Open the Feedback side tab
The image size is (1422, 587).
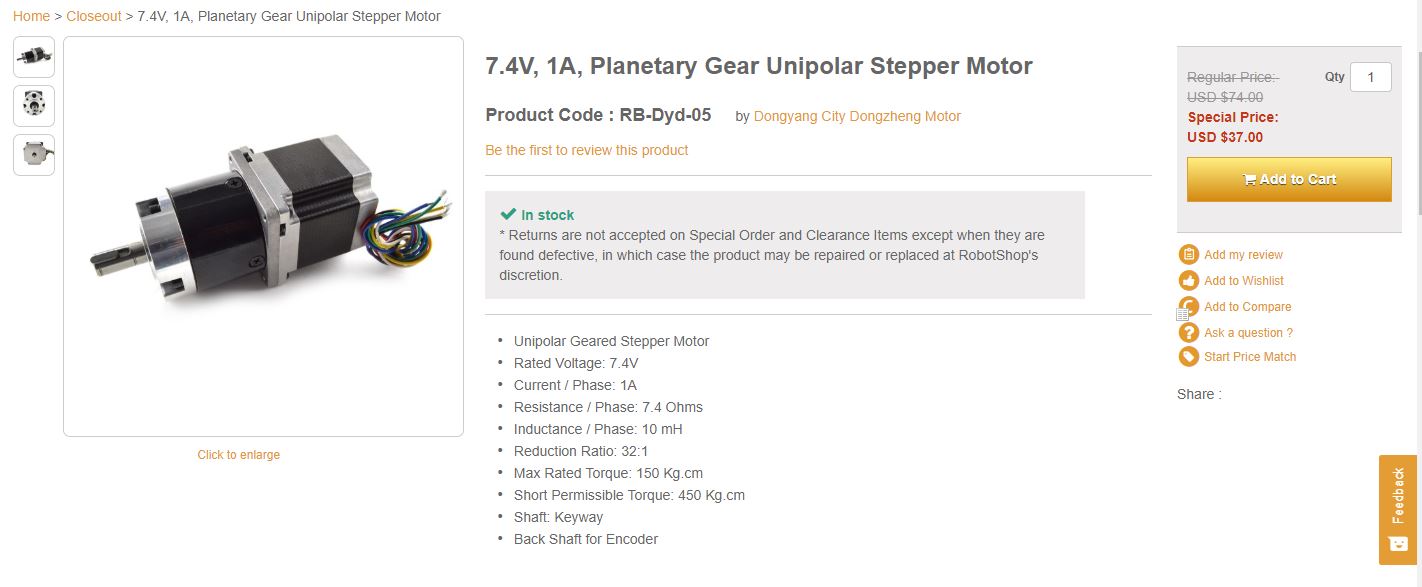[x=1397, y=509]
